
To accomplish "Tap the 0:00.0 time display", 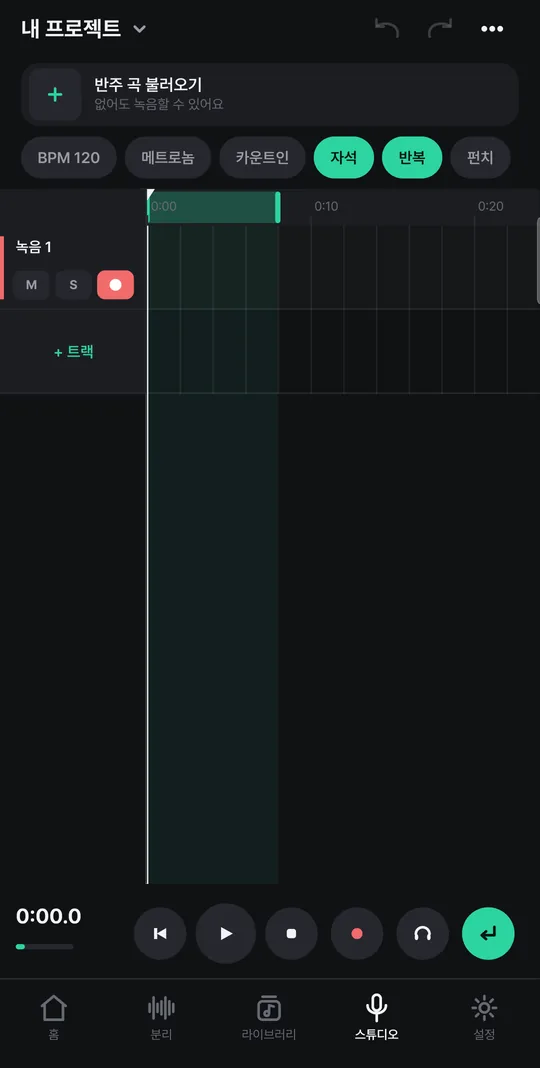I will point(48,916).
